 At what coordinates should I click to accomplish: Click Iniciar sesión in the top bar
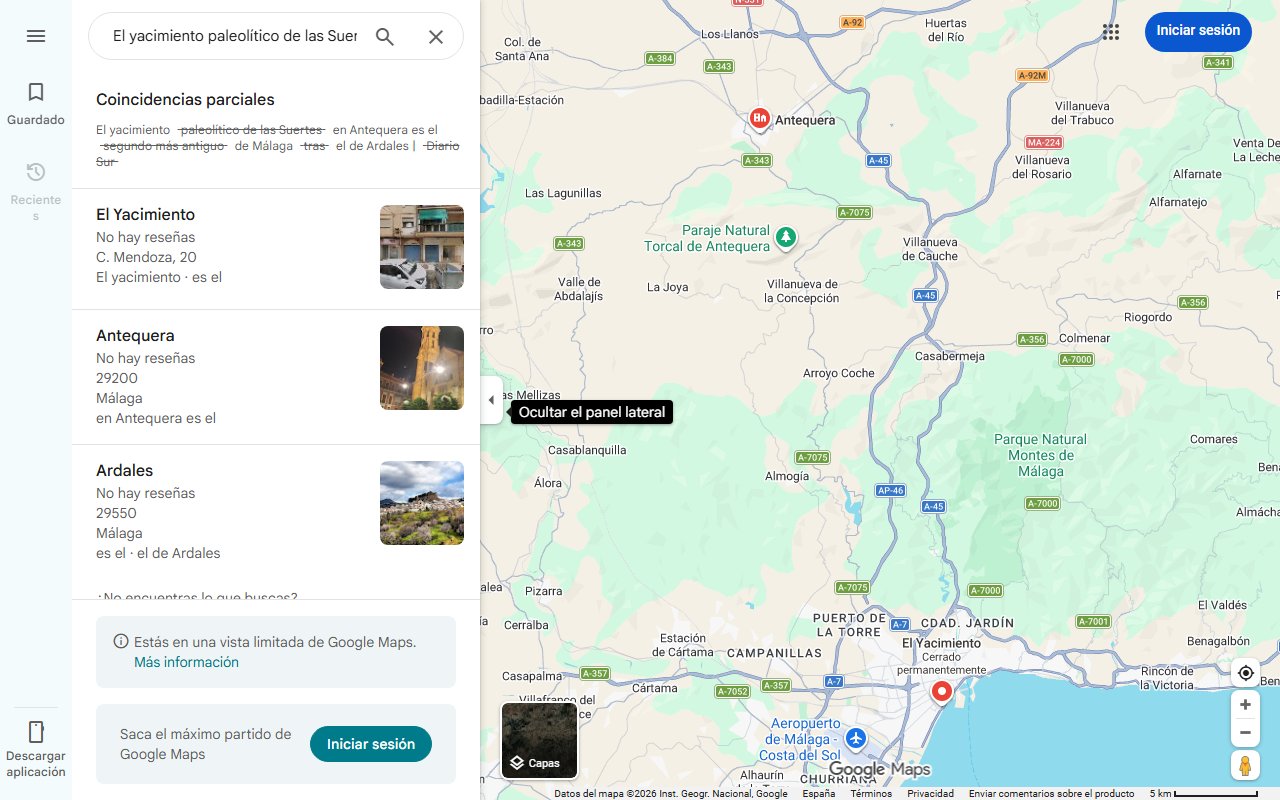tap(1198, 31)
